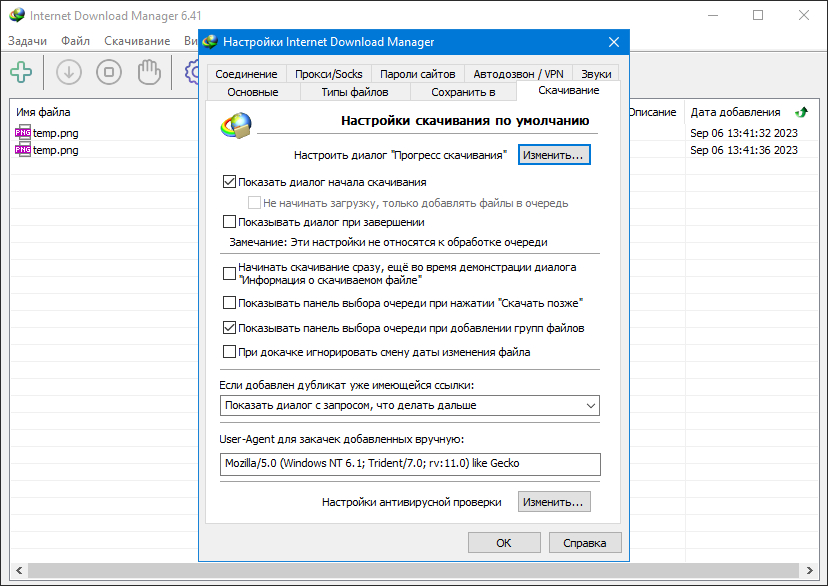The width and height of the screenshot is (828, 586).
Task: Click the IDM icon in main window title bar
Action: [17, 15]
